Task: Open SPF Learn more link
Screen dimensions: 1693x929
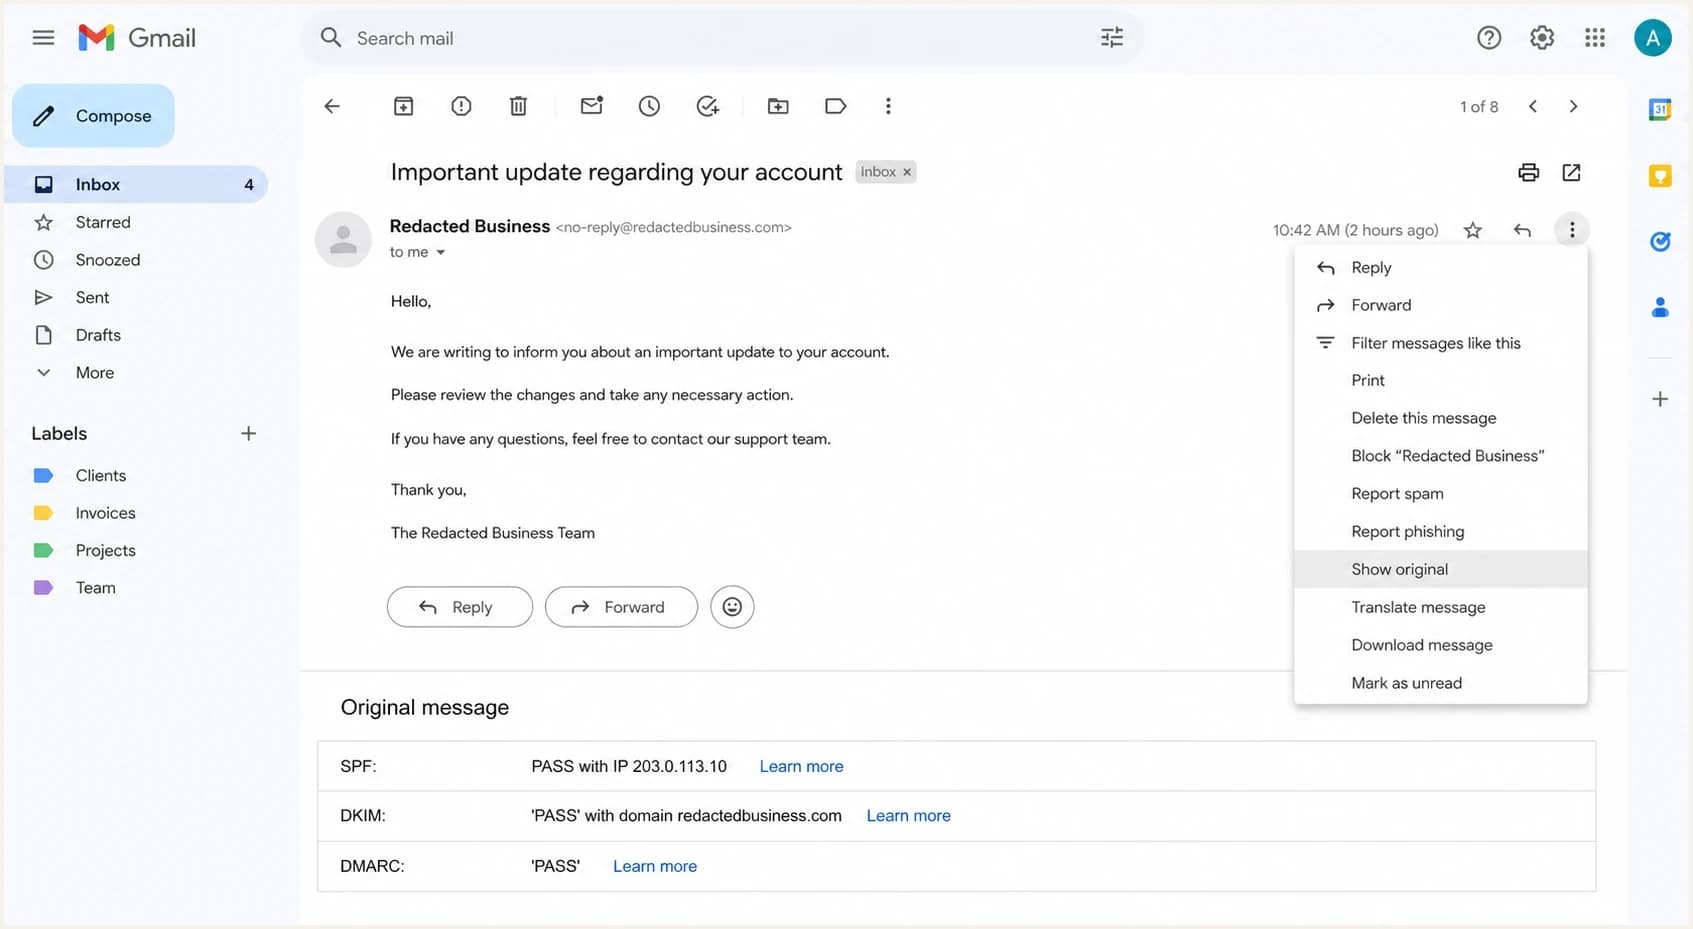Action: (x=801, y=766)
